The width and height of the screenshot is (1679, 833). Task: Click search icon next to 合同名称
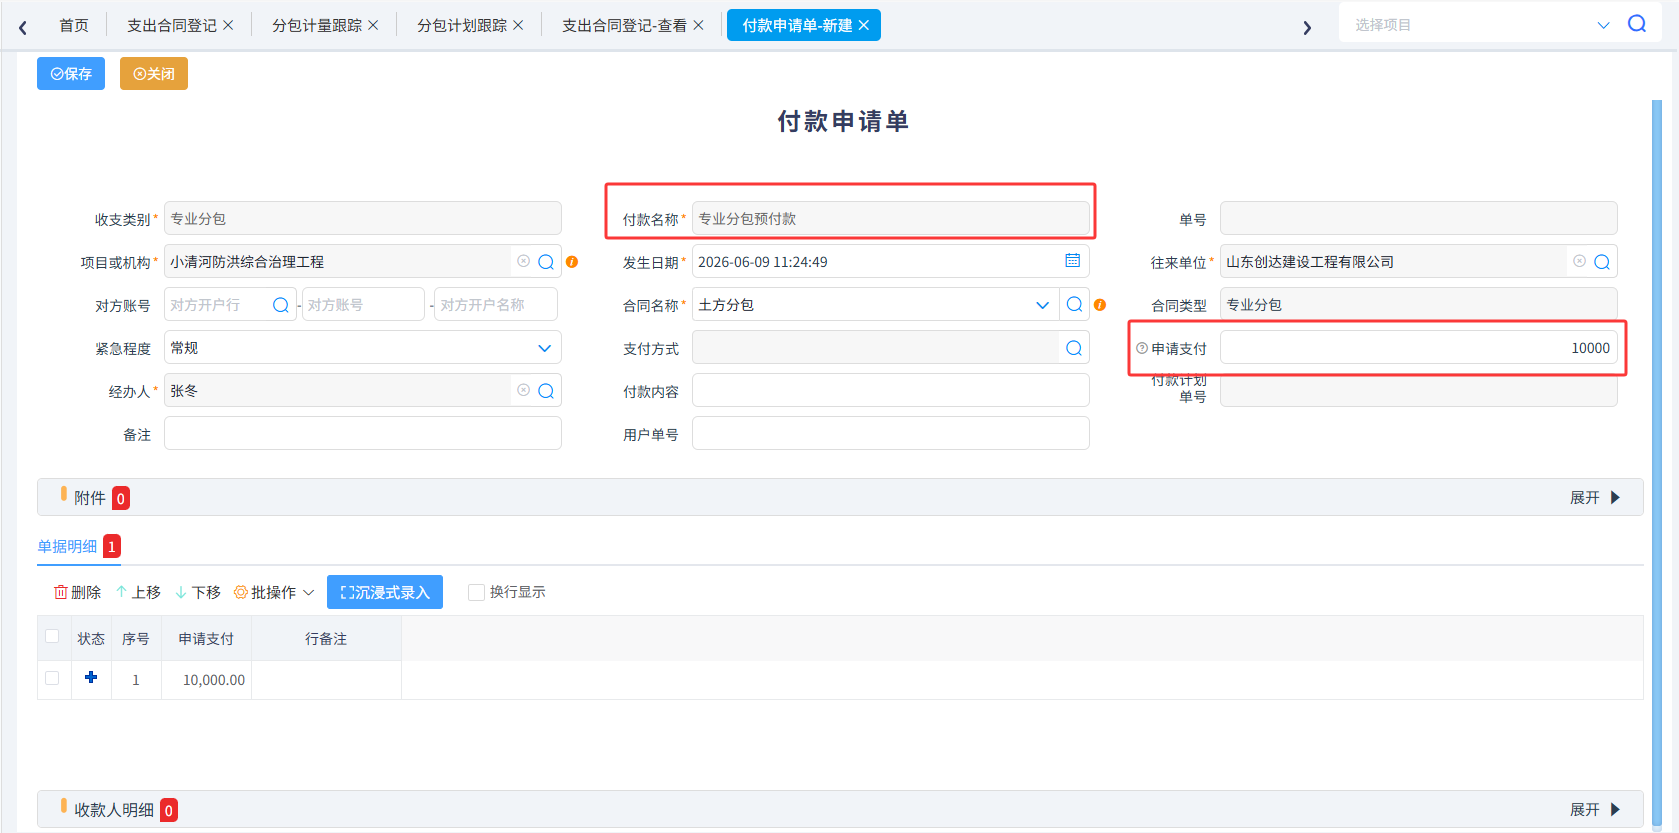[x=1074, y=304]
